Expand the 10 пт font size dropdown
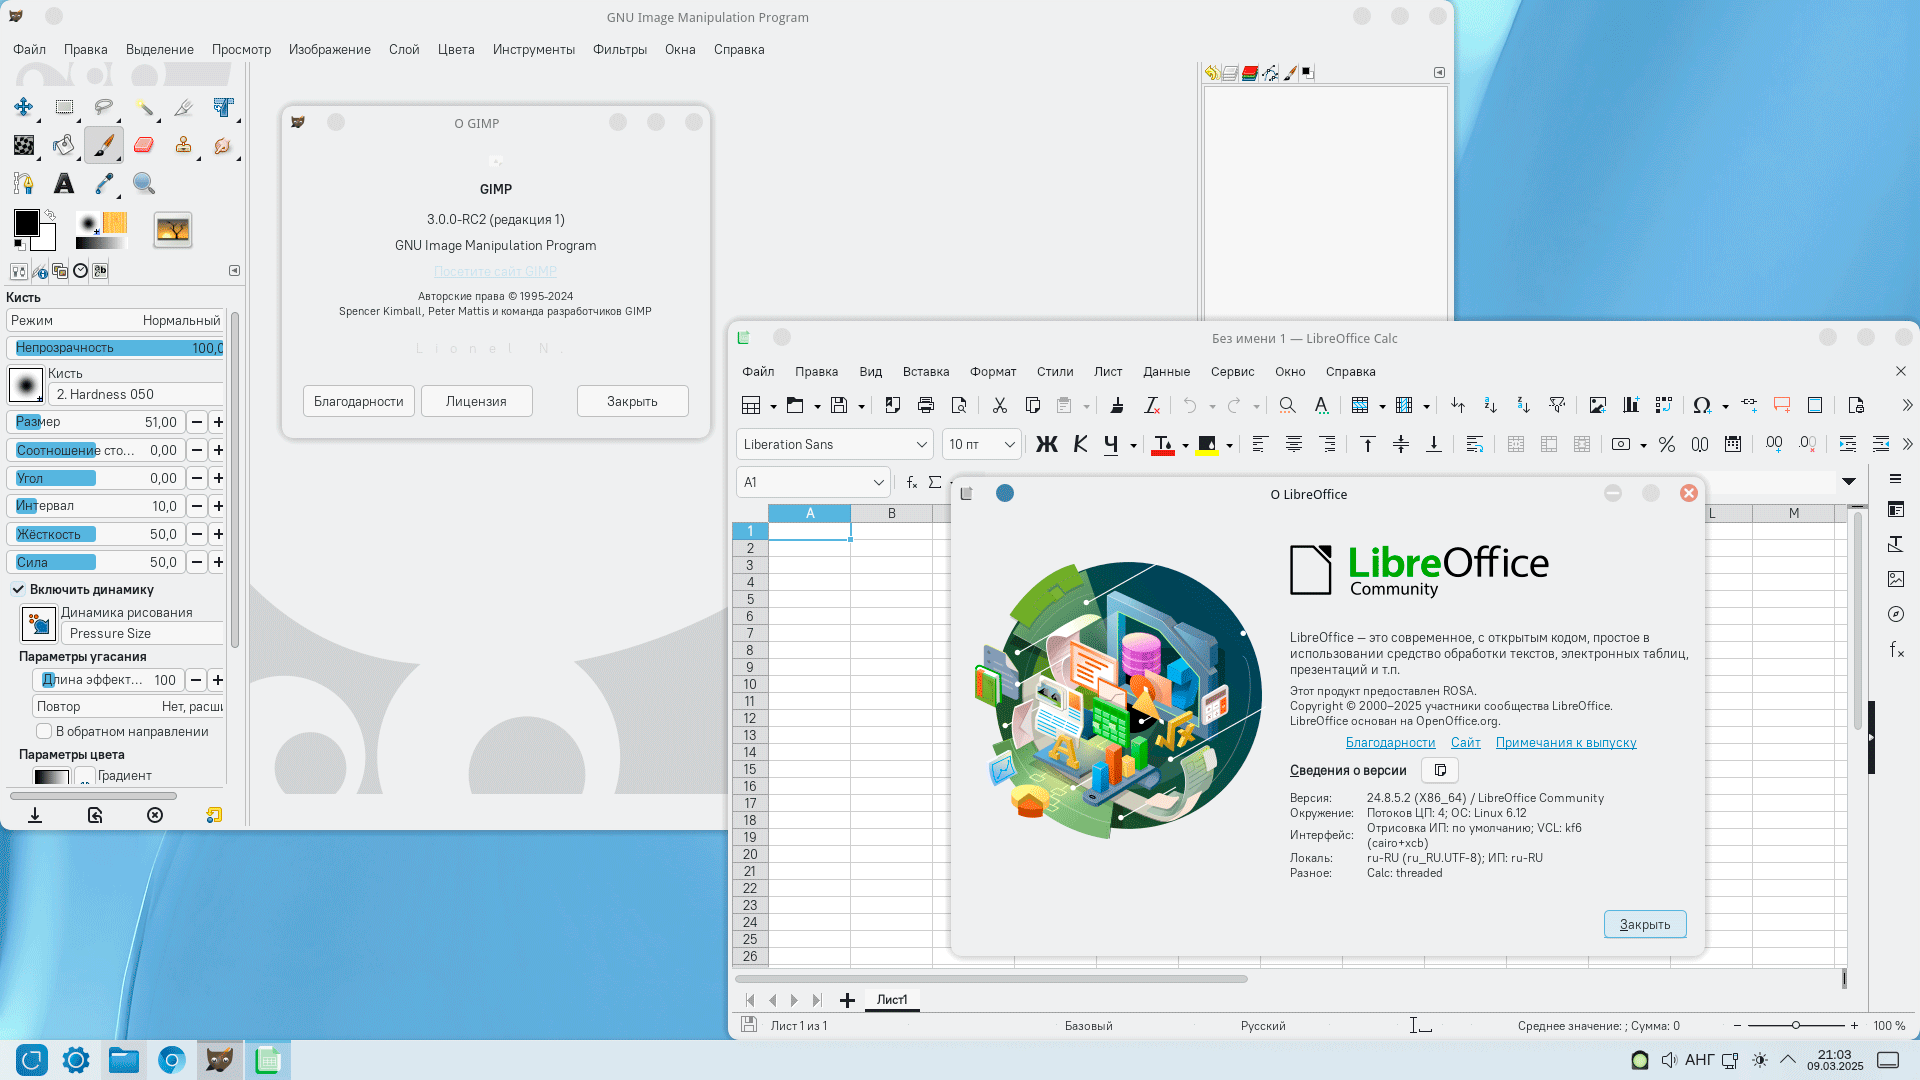The image size is (1920, 1080). tap(1009, 445)
